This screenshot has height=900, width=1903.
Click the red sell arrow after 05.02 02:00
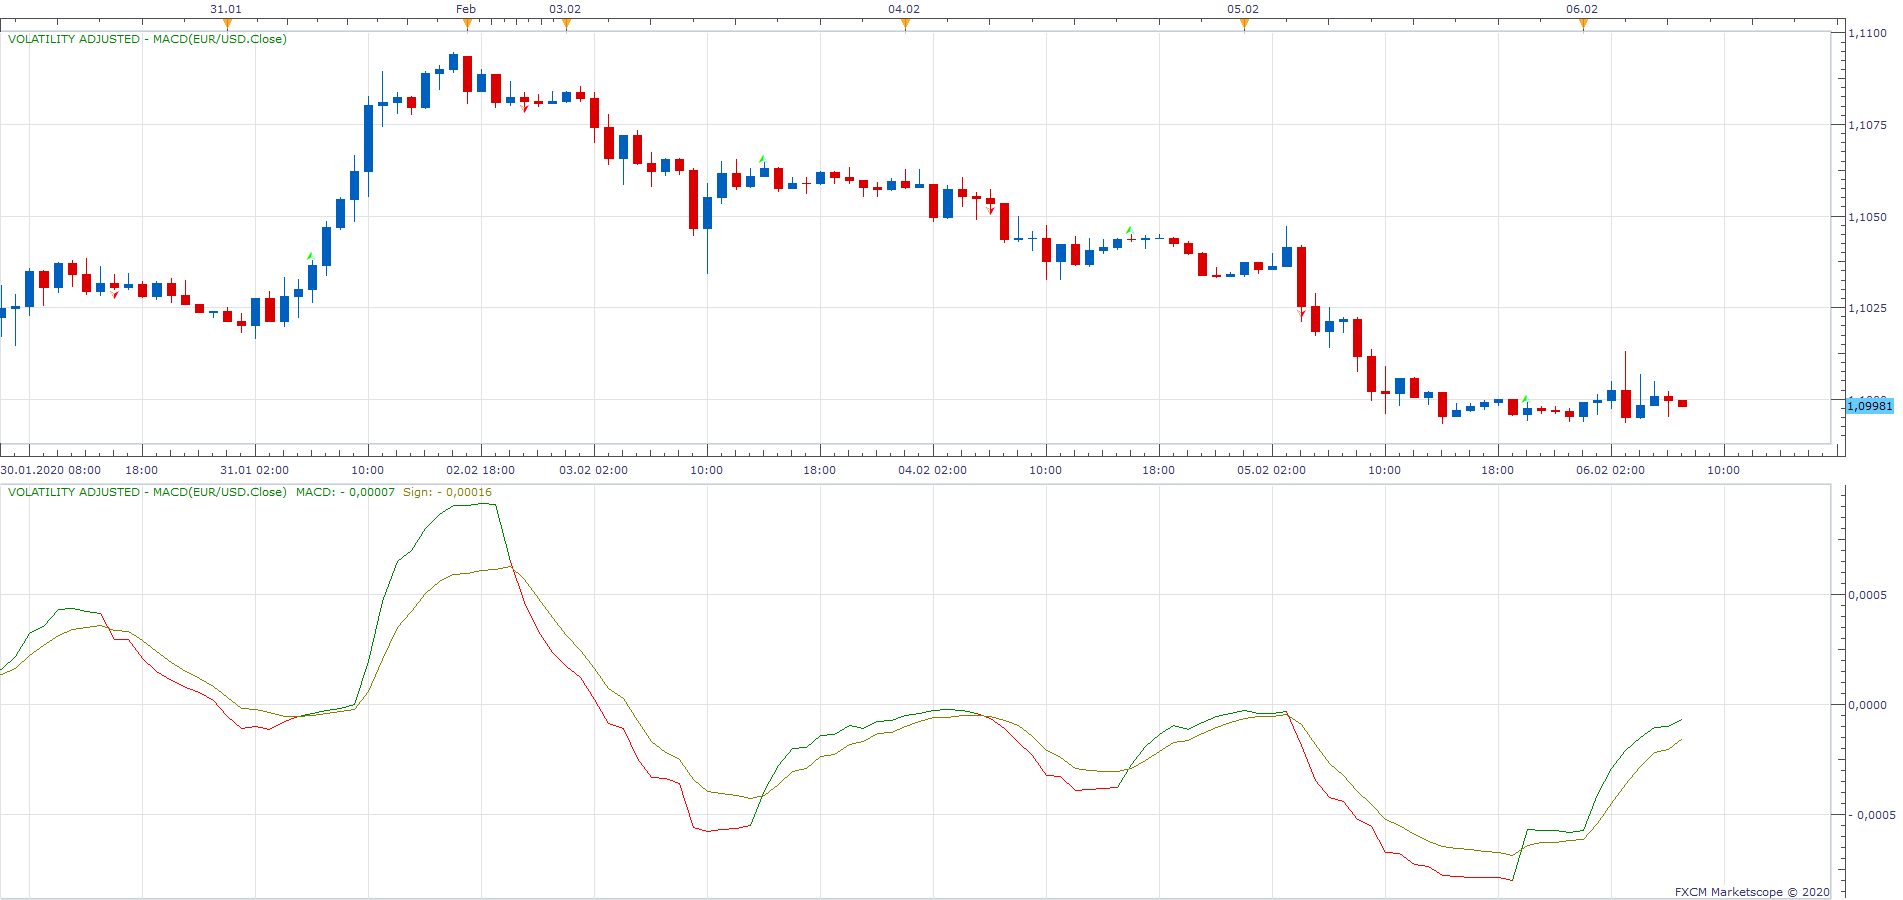[x=1301, y=315]
